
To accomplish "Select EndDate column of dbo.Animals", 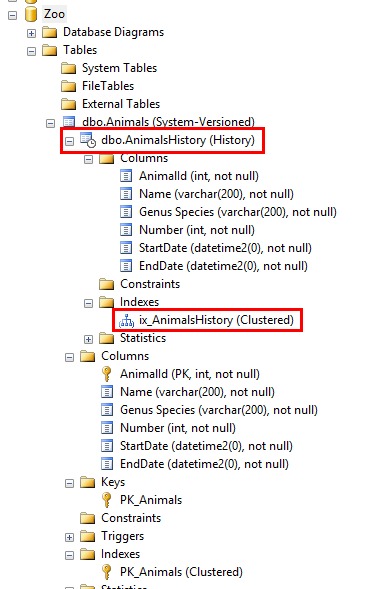I will (204, 464).
